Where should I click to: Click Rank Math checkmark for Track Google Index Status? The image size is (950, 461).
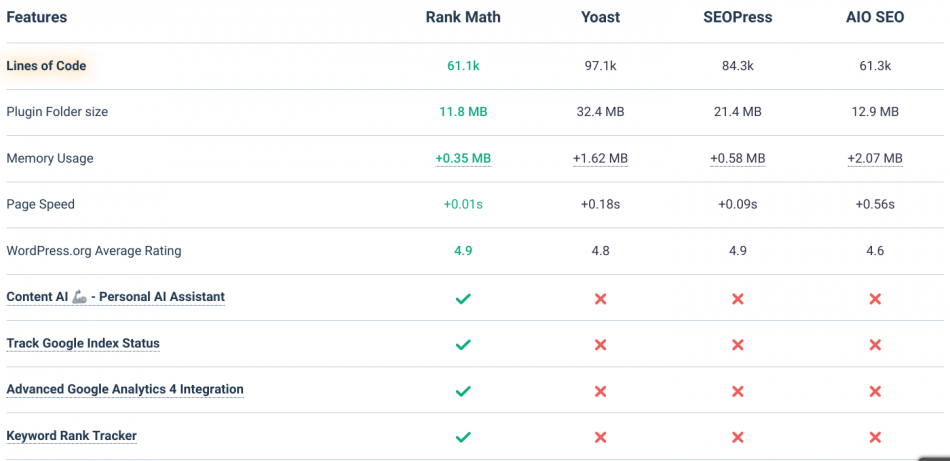[x=463, y=344]
